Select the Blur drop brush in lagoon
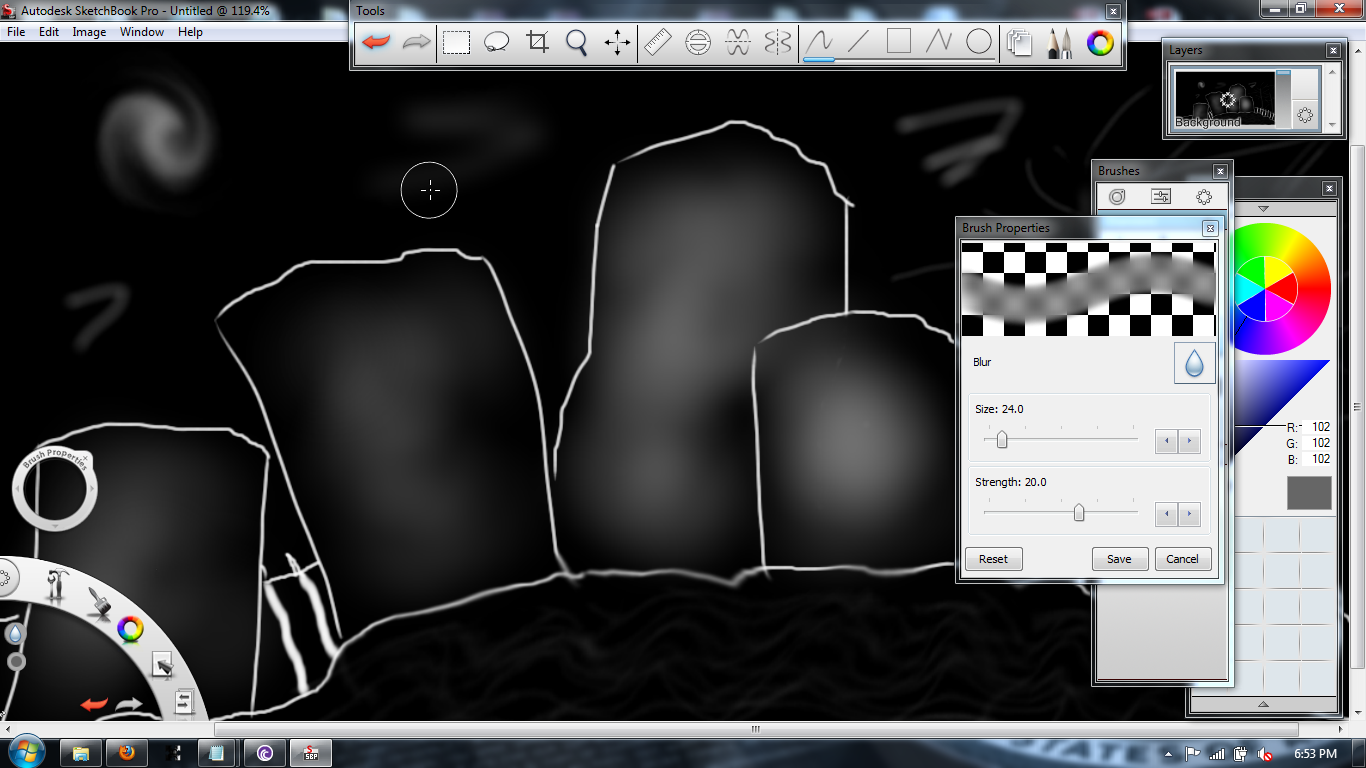The image size is (1366, 768). click(15, 634)
